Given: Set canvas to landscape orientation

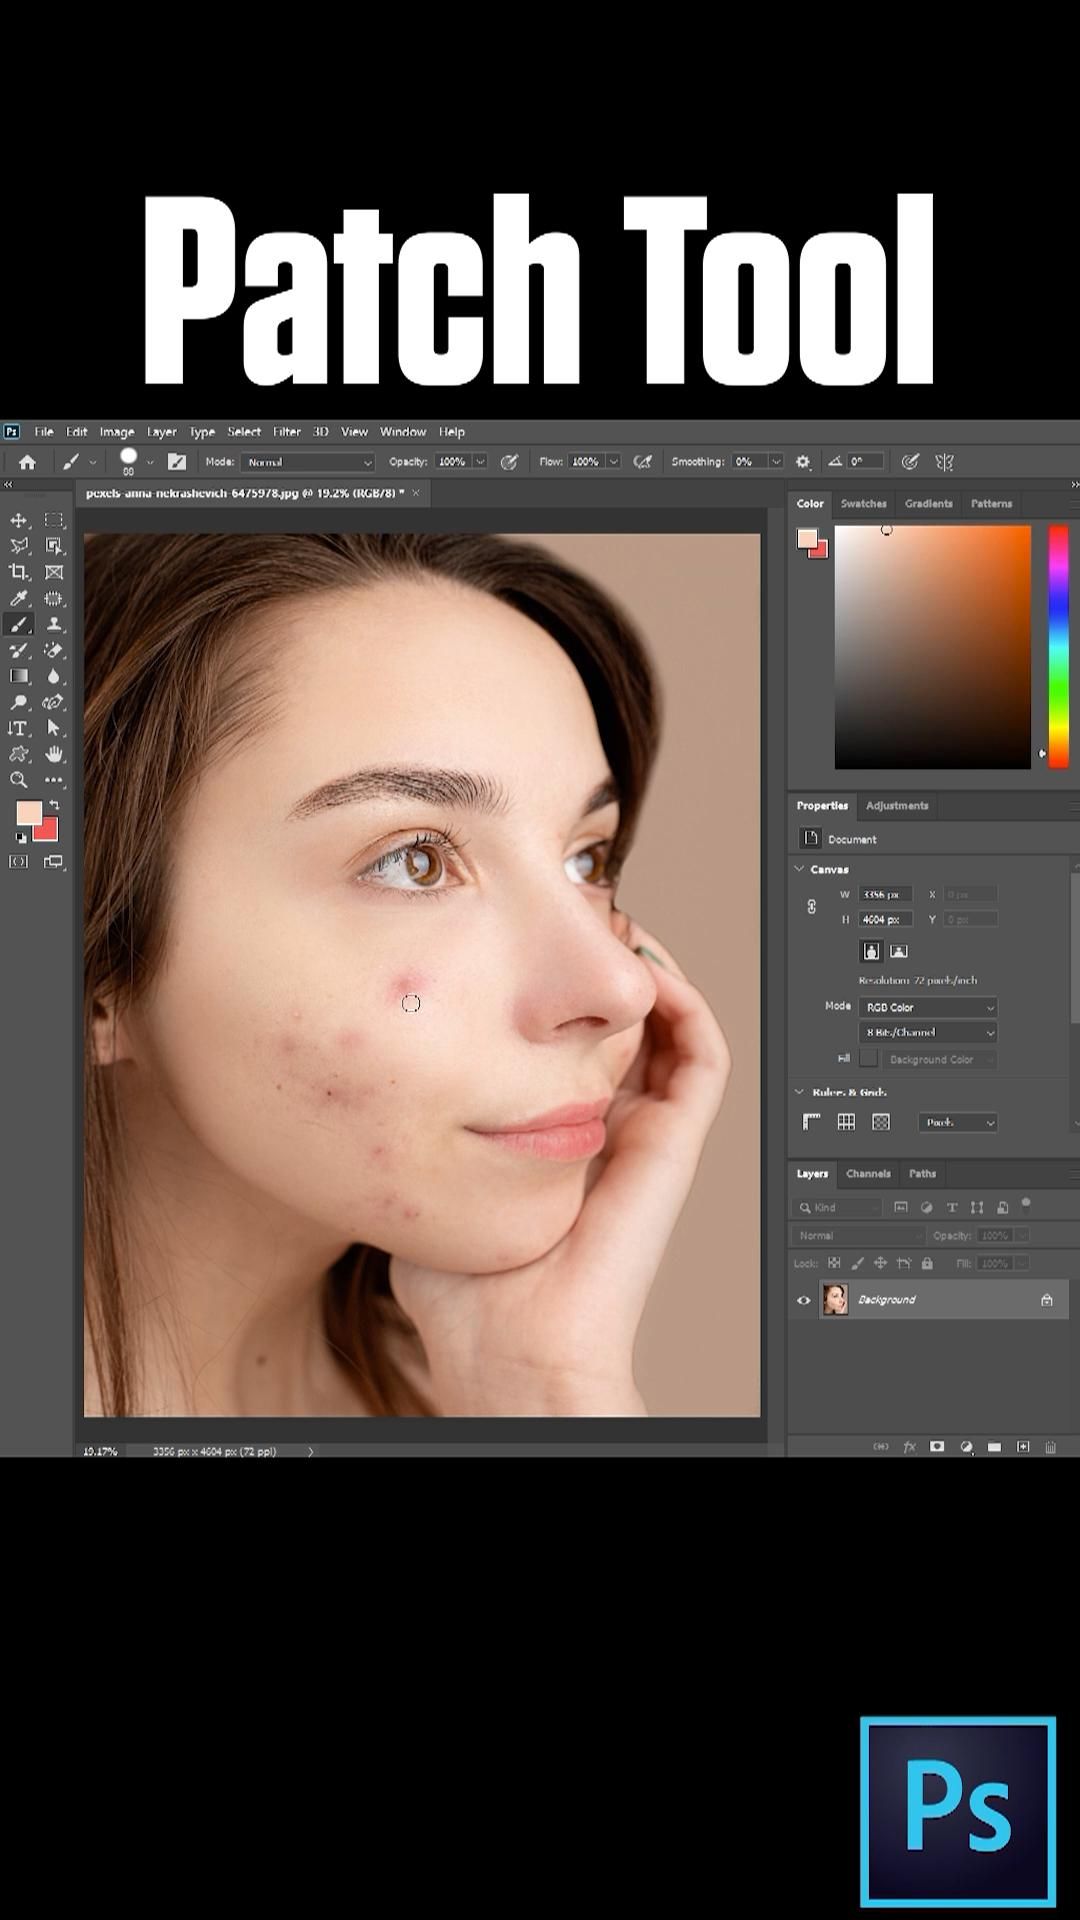Looking at the screenshot, I should point(898,951).
